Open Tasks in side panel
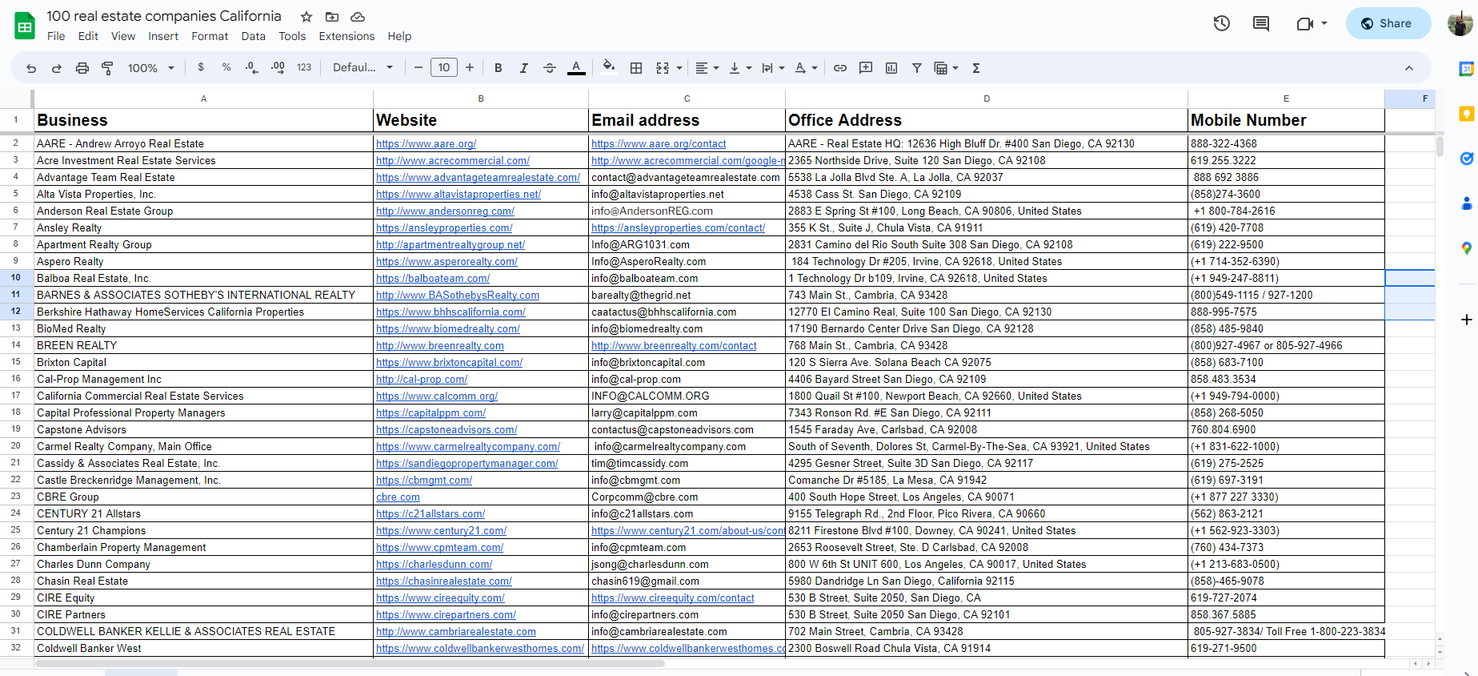1478x676 pixels. 1466,158
